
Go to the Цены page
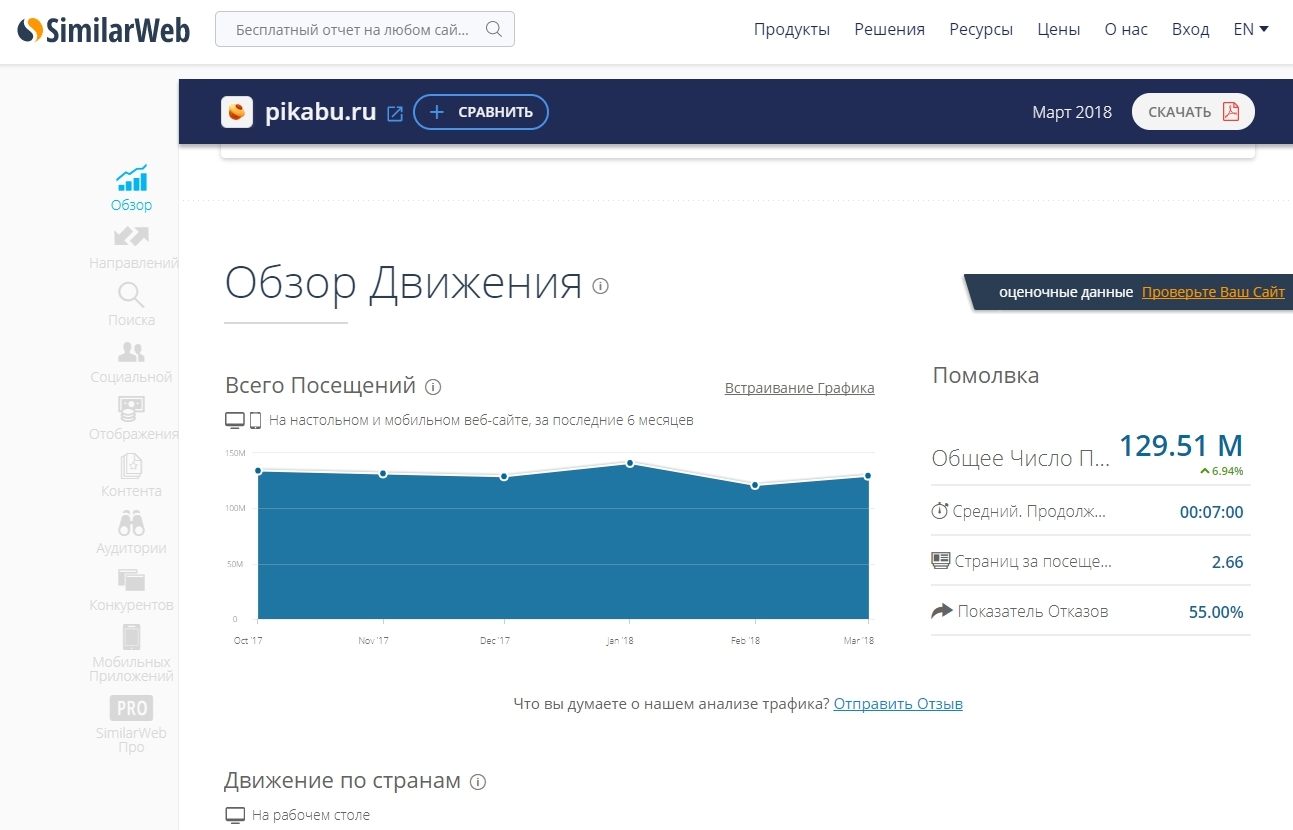tap(1059, 29)
